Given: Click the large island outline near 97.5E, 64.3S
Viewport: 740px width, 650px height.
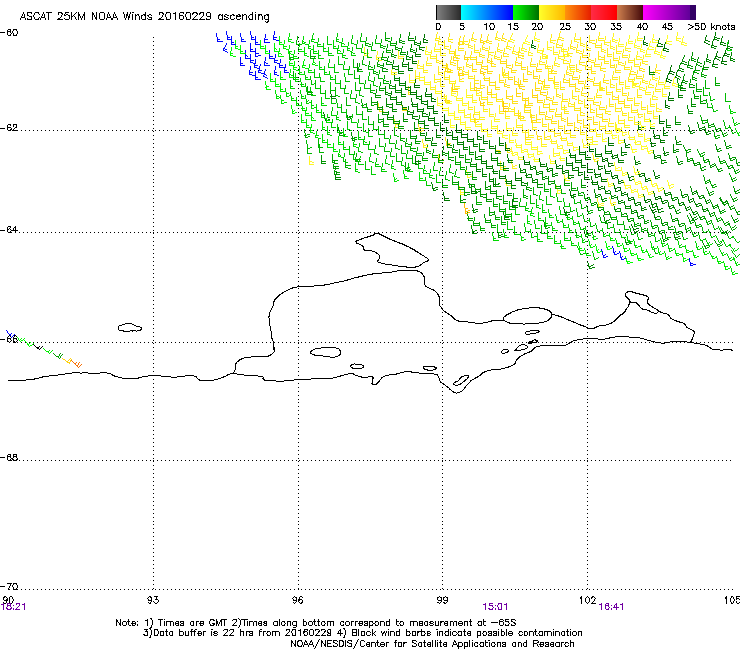Looking at the screenshot, I should click(x=392, y=250).
